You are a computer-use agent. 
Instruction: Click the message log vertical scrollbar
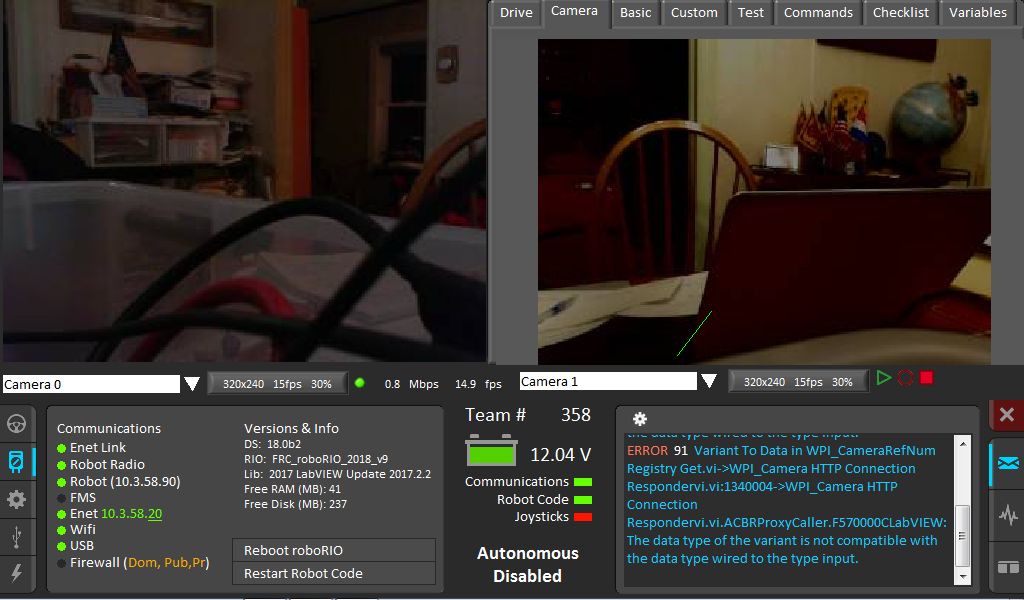(962, 520)
